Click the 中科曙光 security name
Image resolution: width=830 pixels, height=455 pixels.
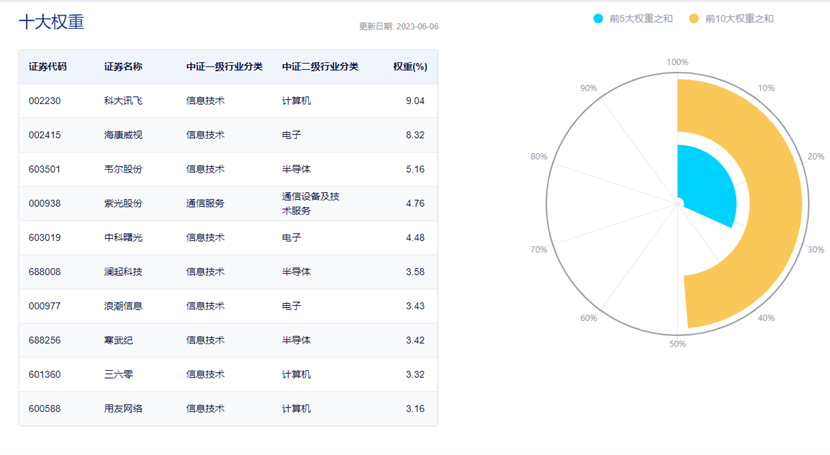123,238
